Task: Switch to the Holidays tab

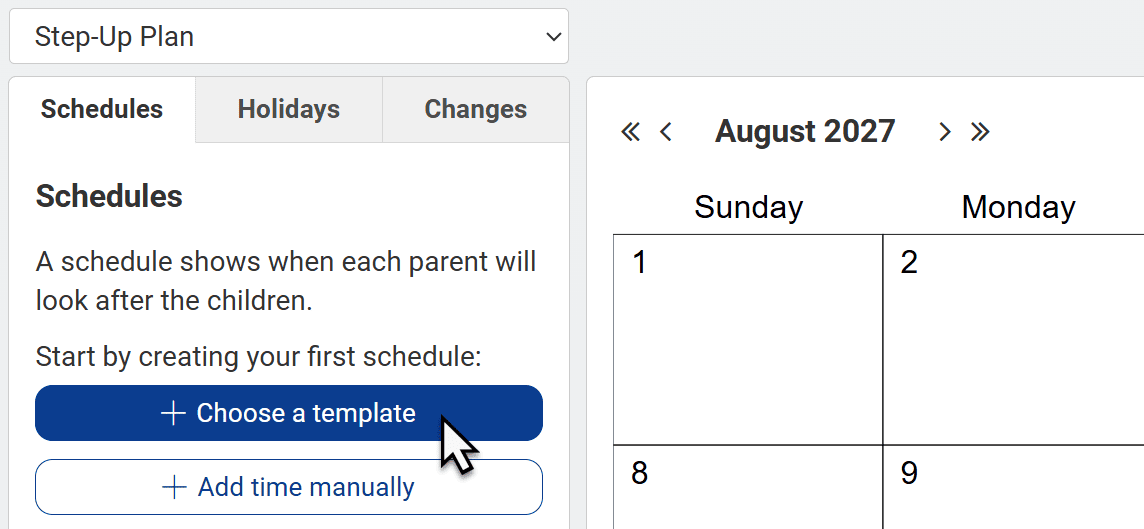Action: coord(289,109)
